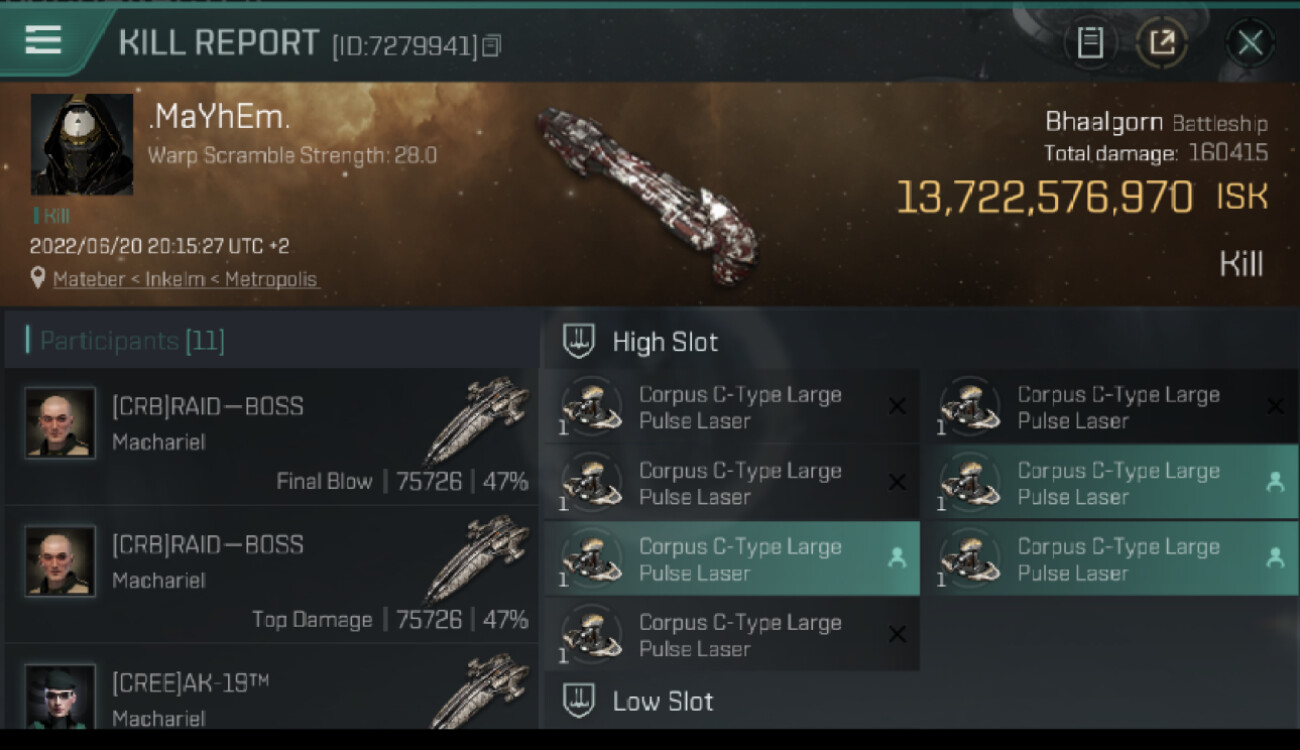
Task: Open the hamburger main menu
Action: point(43,40)
